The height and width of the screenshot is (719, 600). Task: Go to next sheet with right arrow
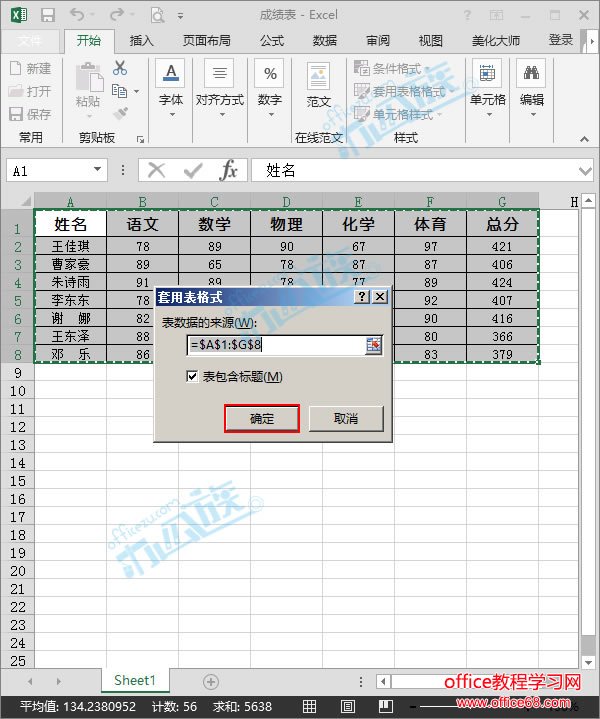tap(58, 681)
